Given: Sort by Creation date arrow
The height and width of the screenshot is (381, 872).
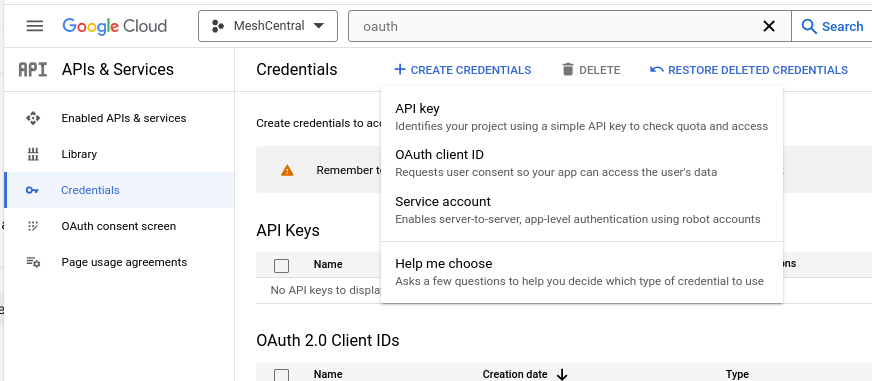Looking at the screenshot, I should click(562, 374).
